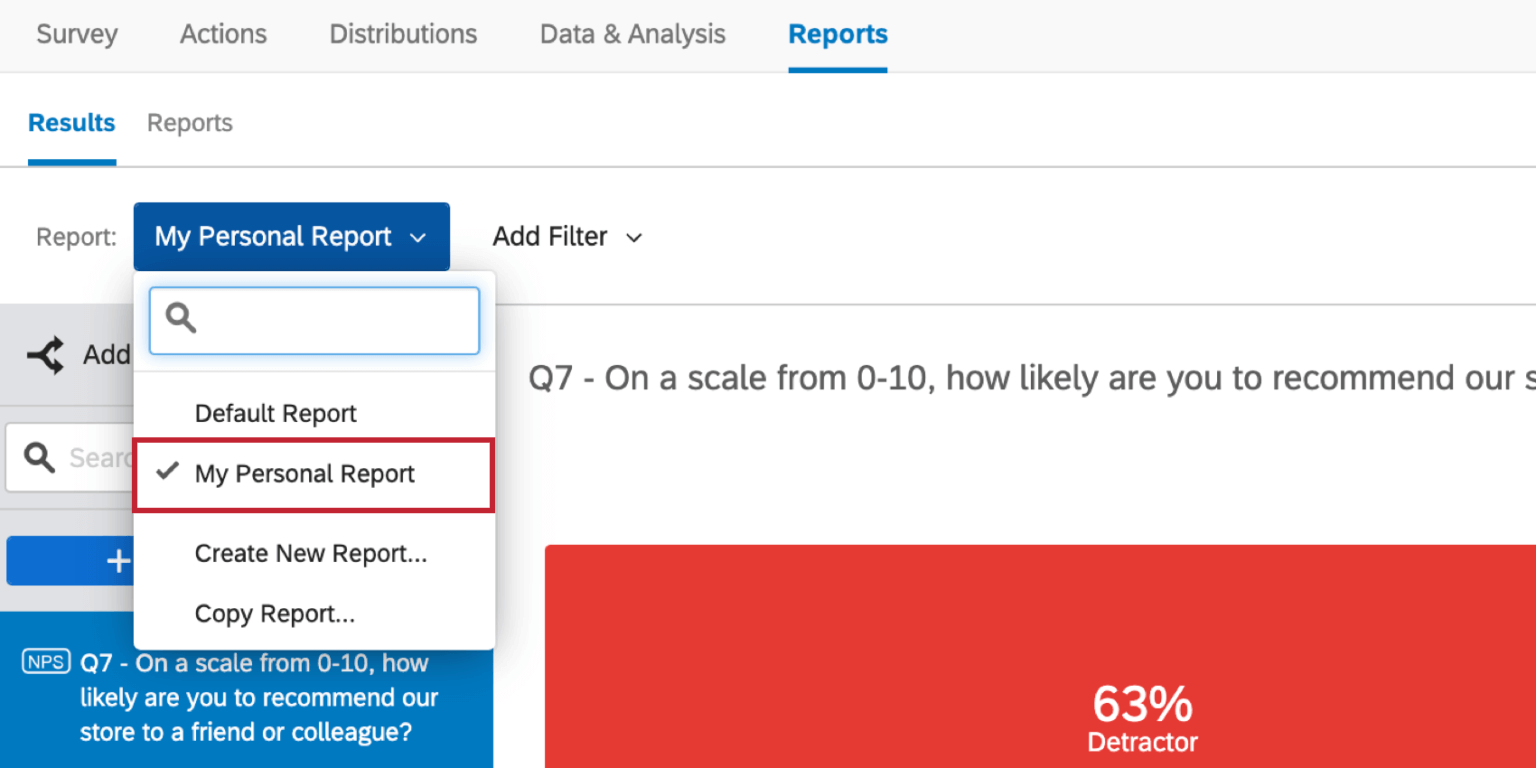The height and width of the screenshot is (768, 1536).
Task: Select Default Report from the list
Action: tap(275, 413)
